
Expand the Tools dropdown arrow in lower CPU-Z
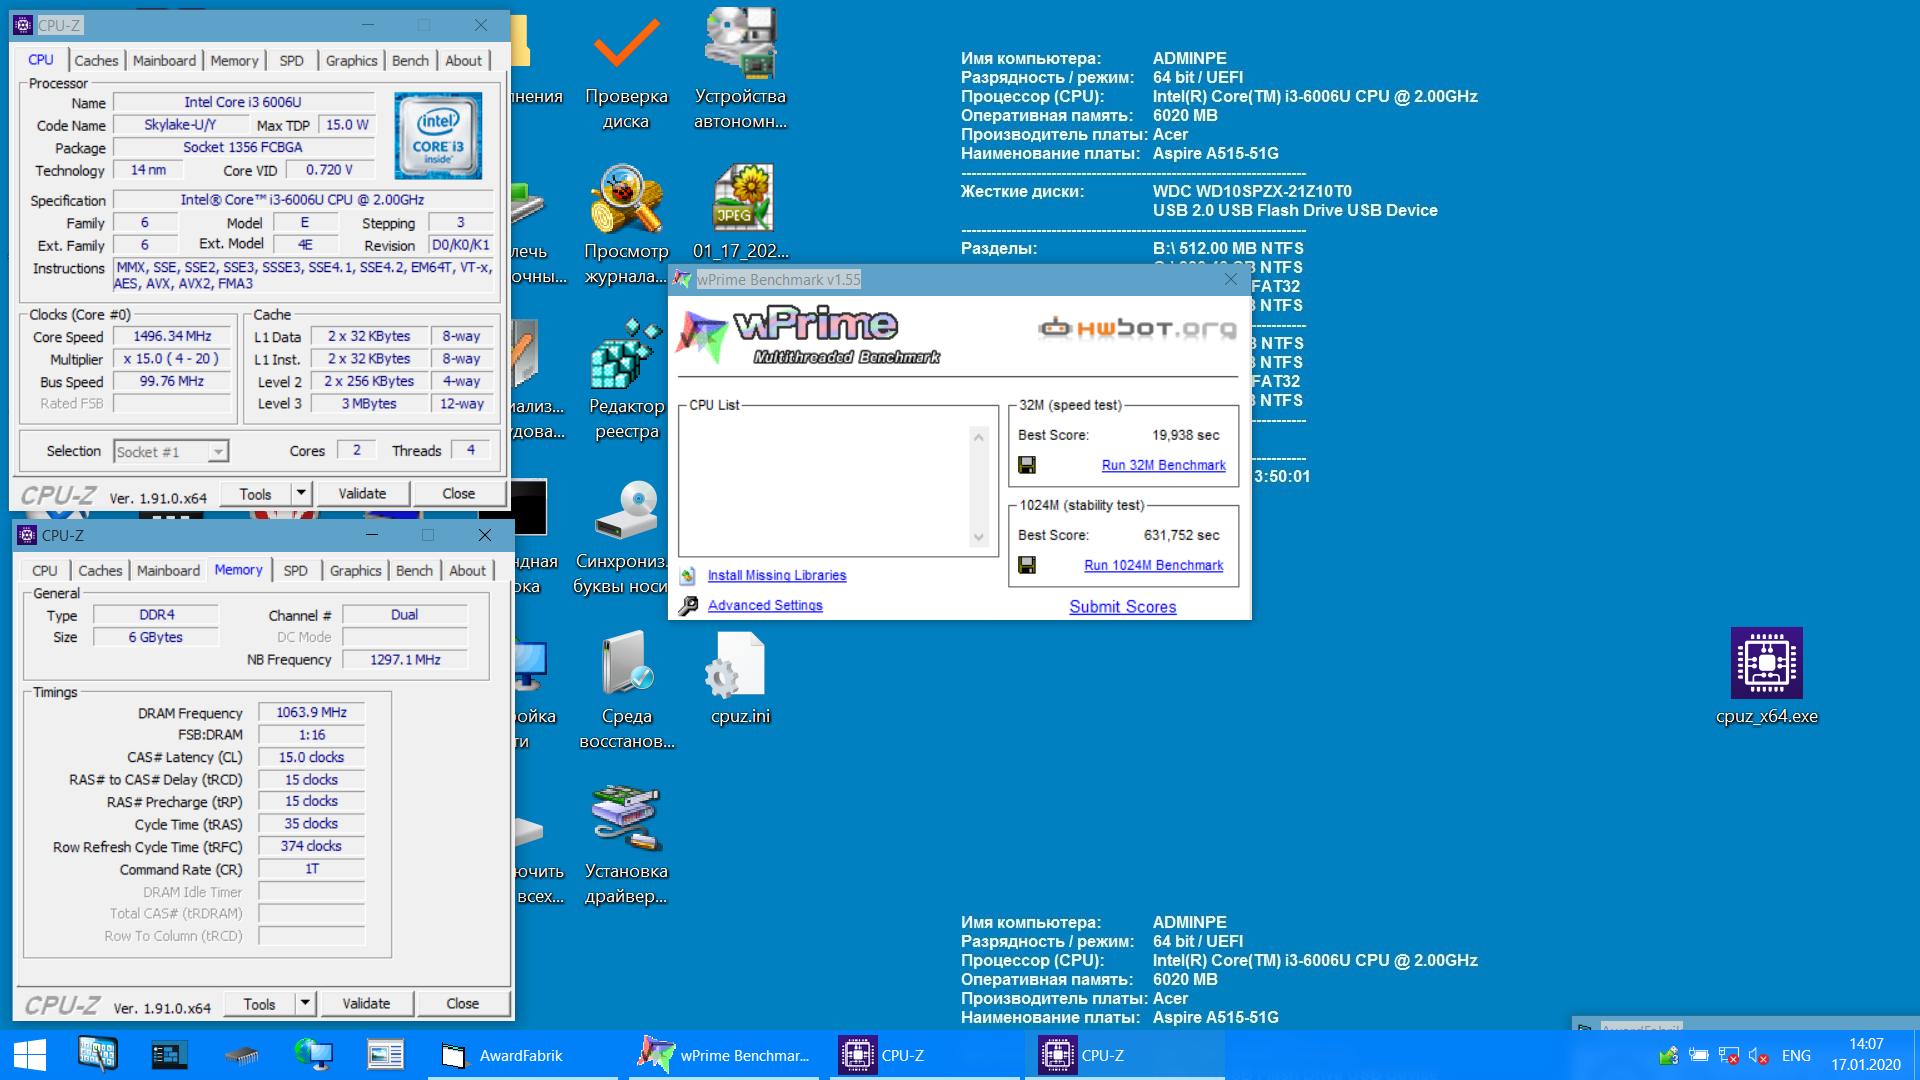[305, 1004]
